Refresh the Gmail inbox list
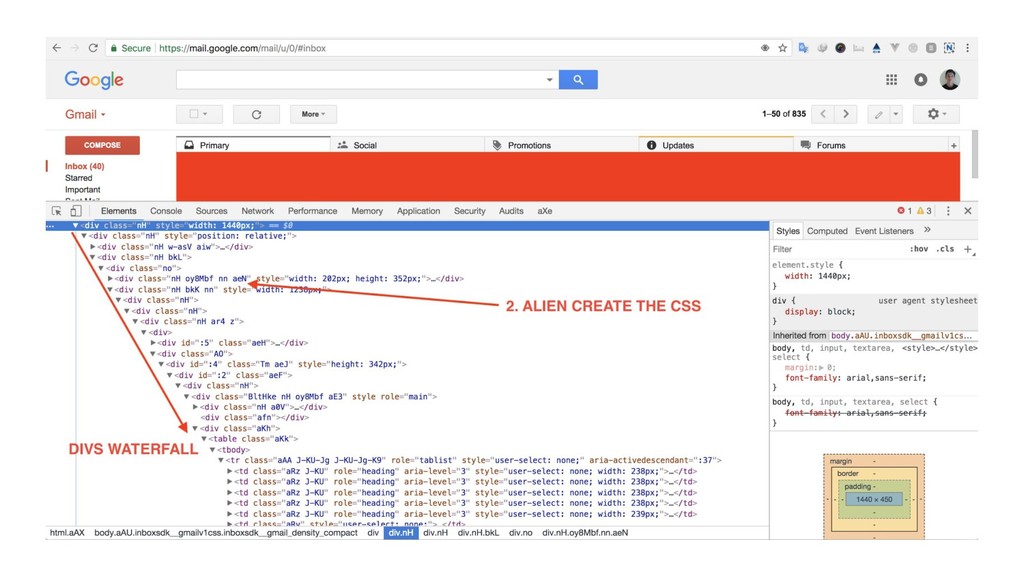 pos(256,114)
